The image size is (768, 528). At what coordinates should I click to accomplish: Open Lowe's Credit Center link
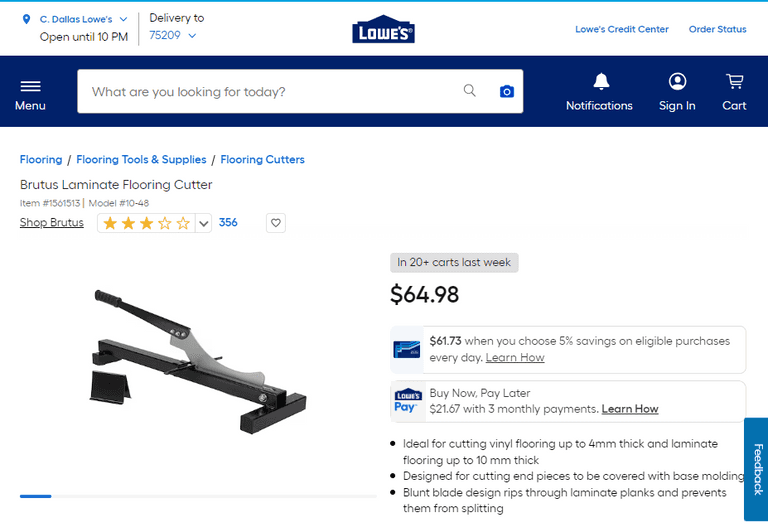(621, 30)
